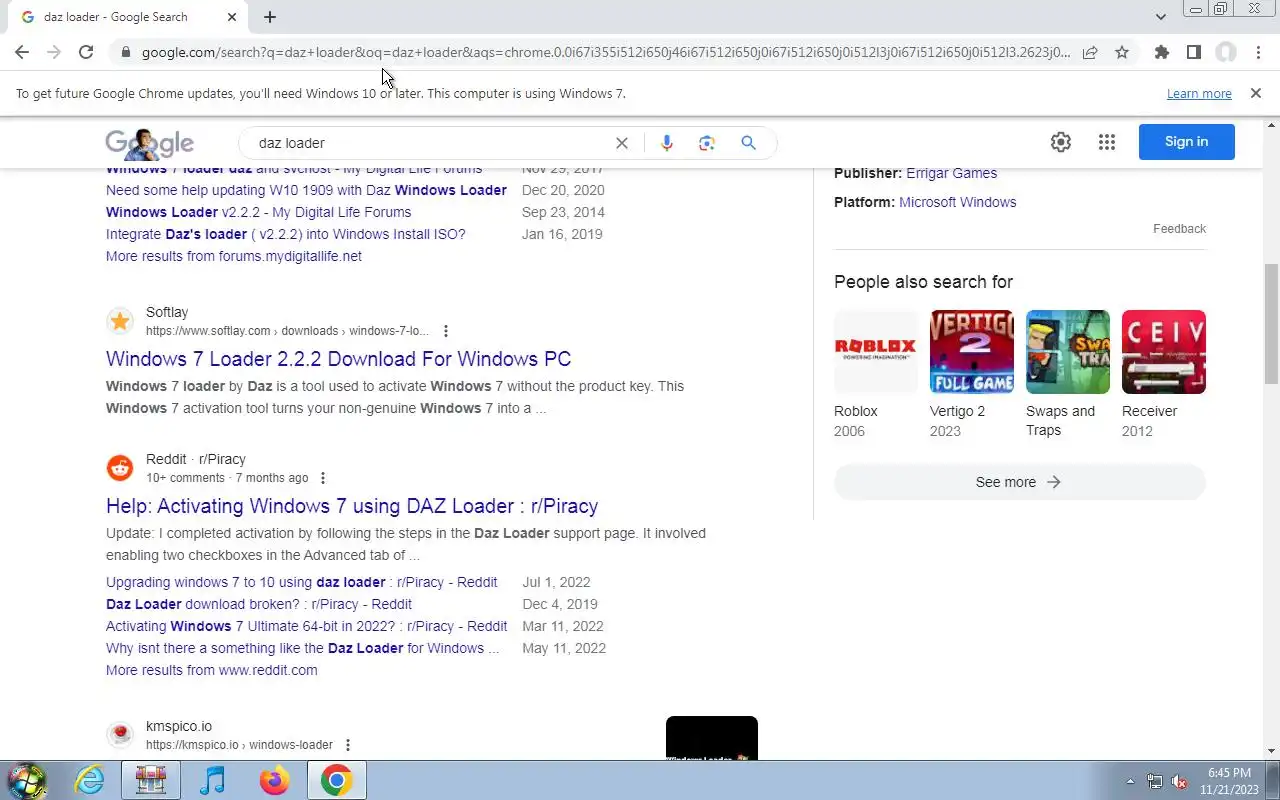Image resolution: width=1280 pixels, height=800 pixels.
Task: Open Windows 7 Loader 2.2.2 Download result
Action: pos(339,359)
